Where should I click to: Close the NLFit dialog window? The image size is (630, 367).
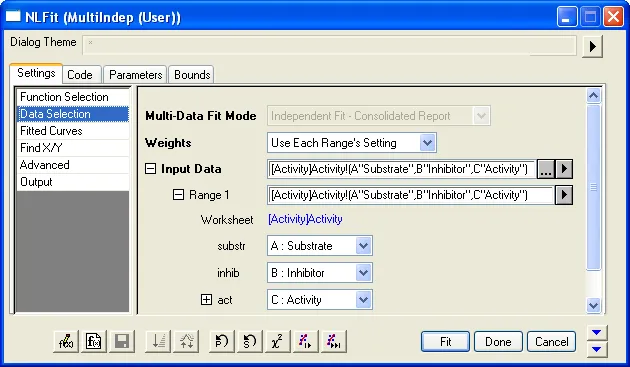[614, 17]
